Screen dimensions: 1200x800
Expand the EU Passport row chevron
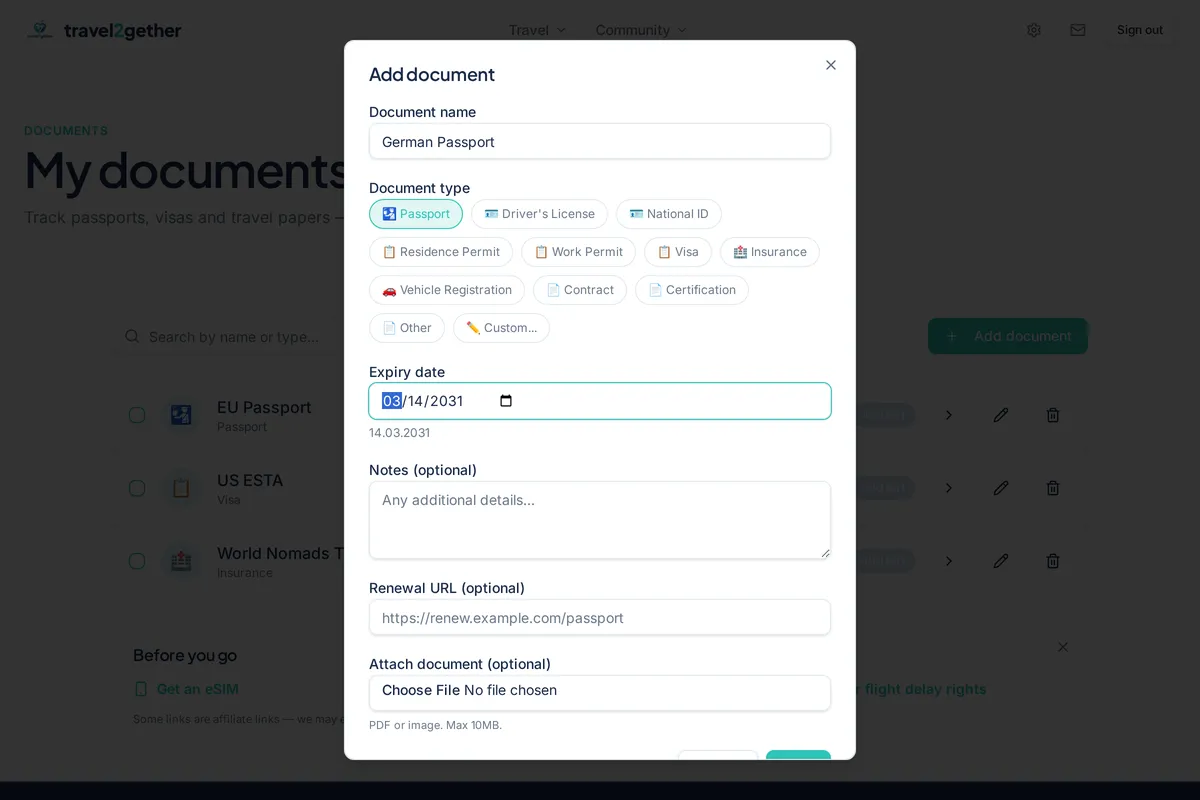click(x=949, y=415)
